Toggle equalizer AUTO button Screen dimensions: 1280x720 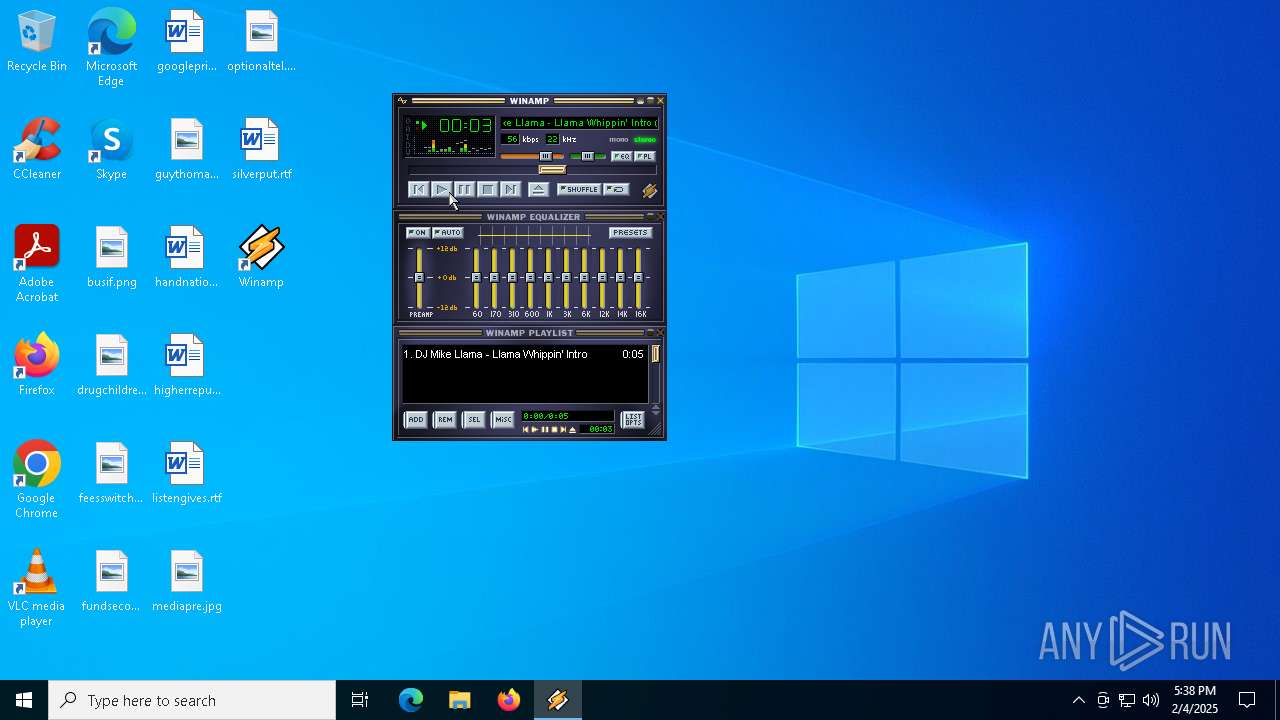(x=448, y=232)
